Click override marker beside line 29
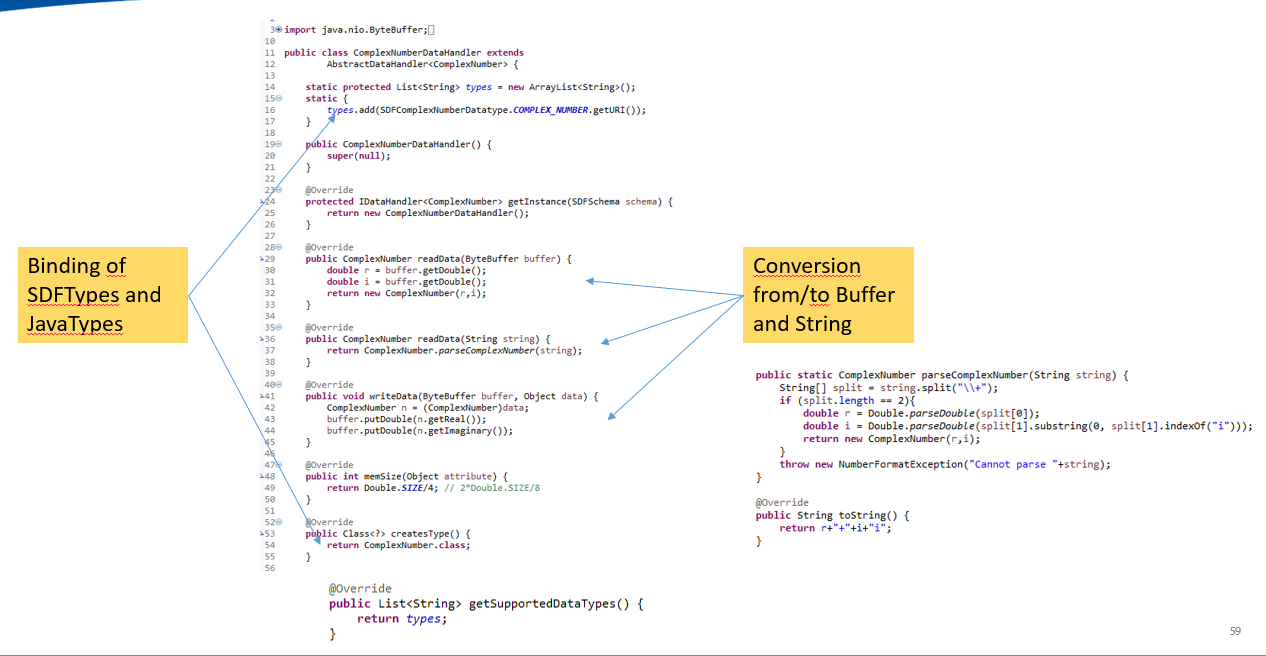 pyautogui.click(x=262, y=258)
